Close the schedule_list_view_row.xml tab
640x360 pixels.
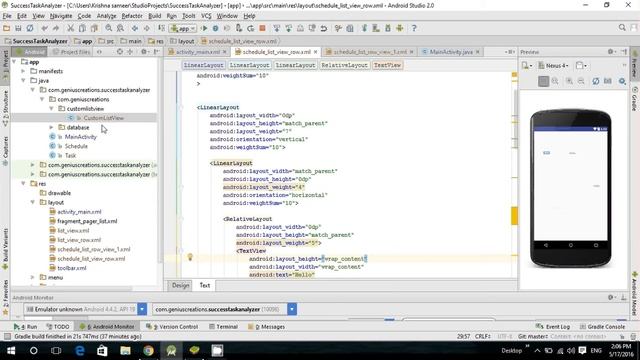316,52
